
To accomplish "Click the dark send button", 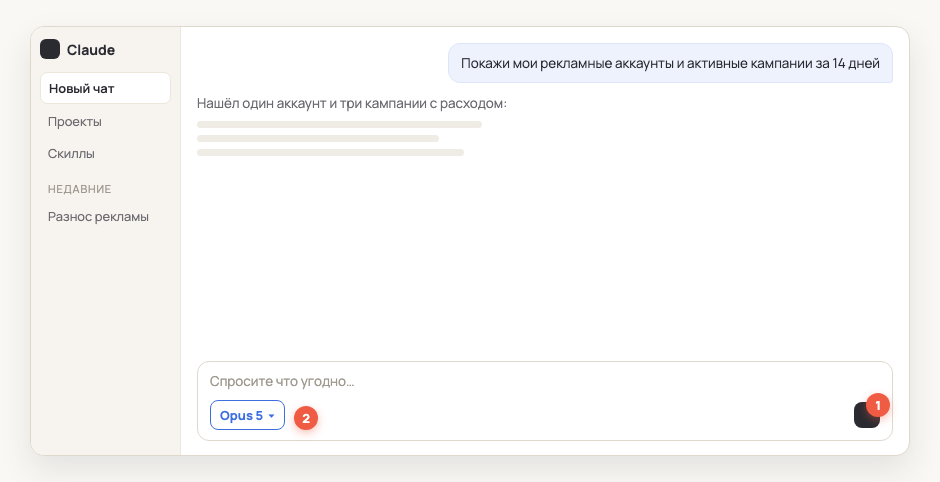I will click(867, 415).
